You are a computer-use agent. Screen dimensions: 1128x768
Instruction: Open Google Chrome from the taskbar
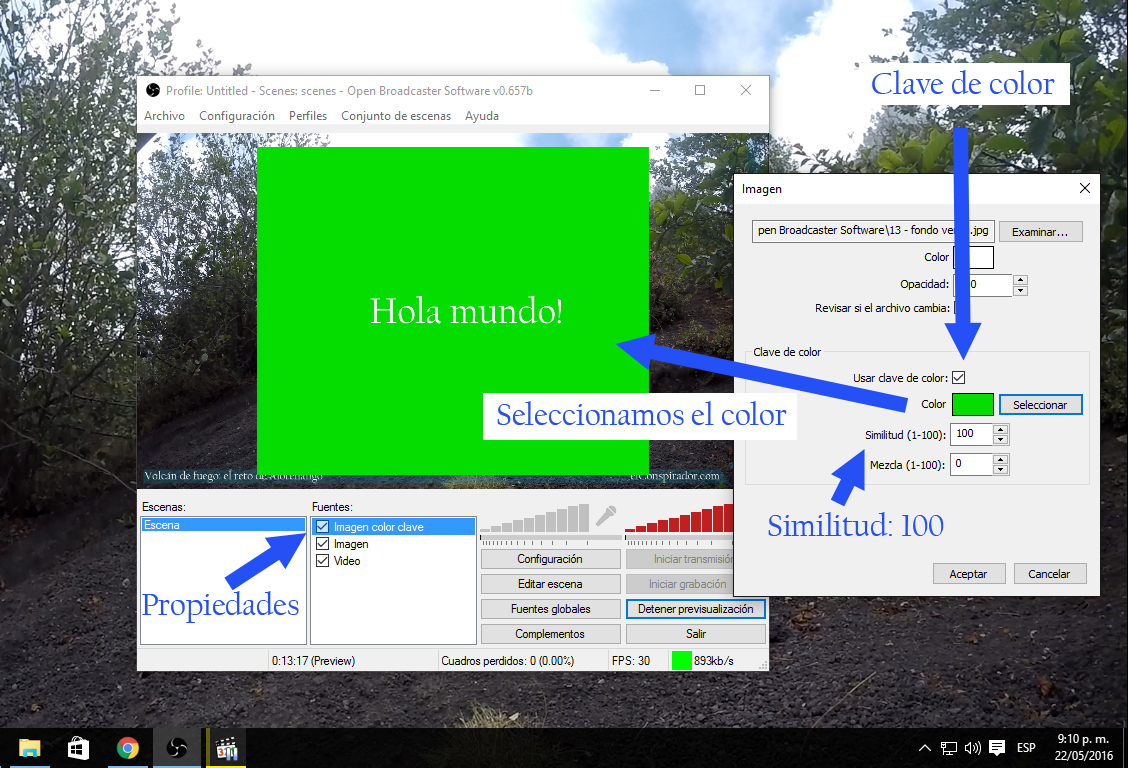click(x=127, y=748)
